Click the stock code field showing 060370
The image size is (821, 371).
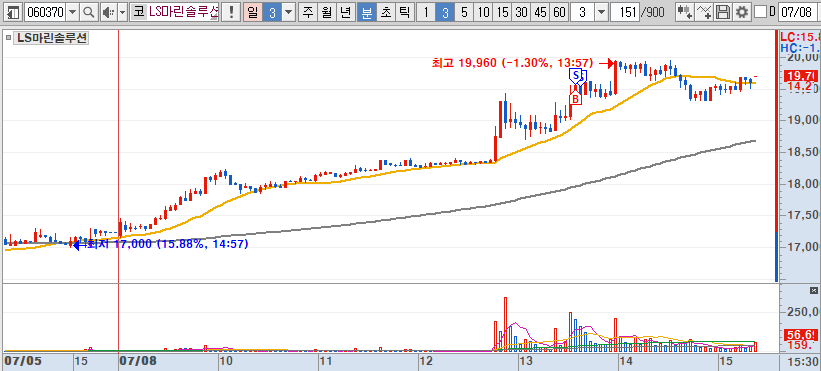[46, 12]
